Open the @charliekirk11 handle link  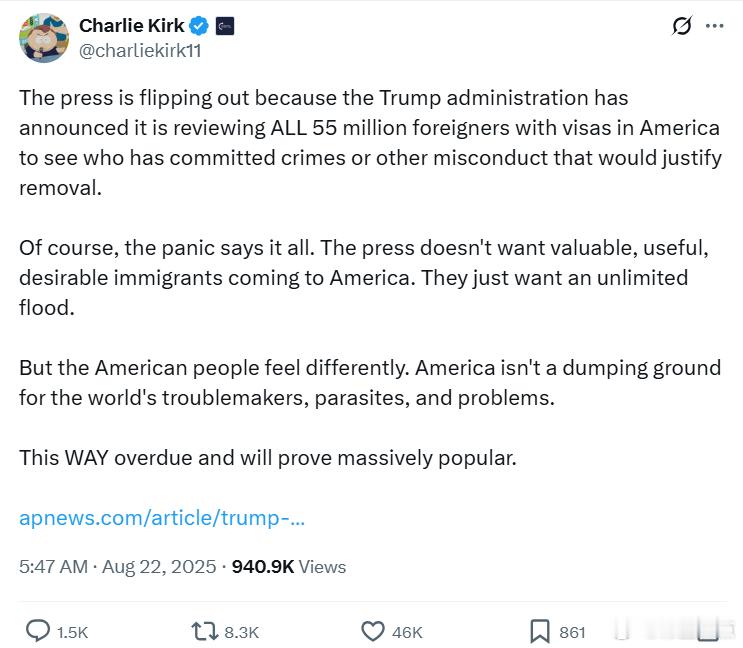[x=140, y=51]
